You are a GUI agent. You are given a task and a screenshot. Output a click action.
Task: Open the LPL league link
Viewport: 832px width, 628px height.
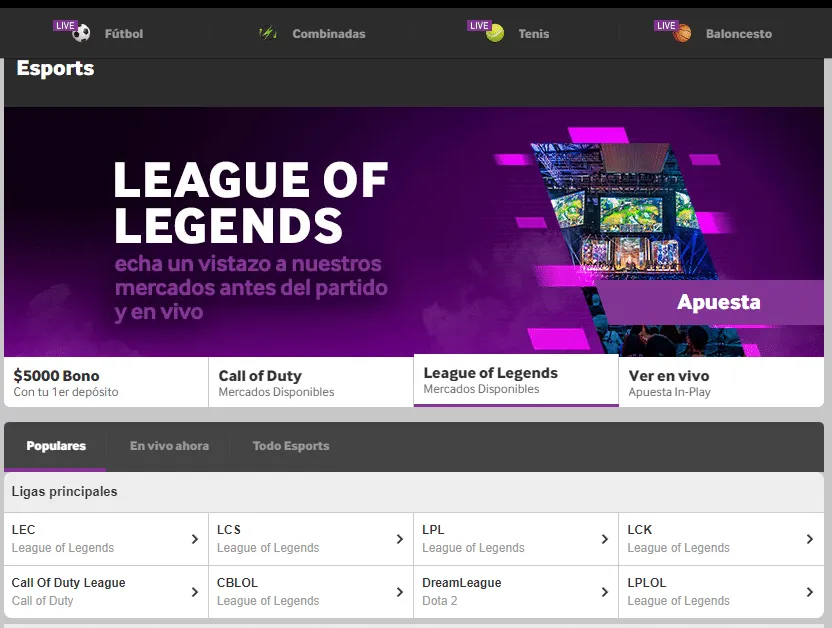[x=516, y=539]
